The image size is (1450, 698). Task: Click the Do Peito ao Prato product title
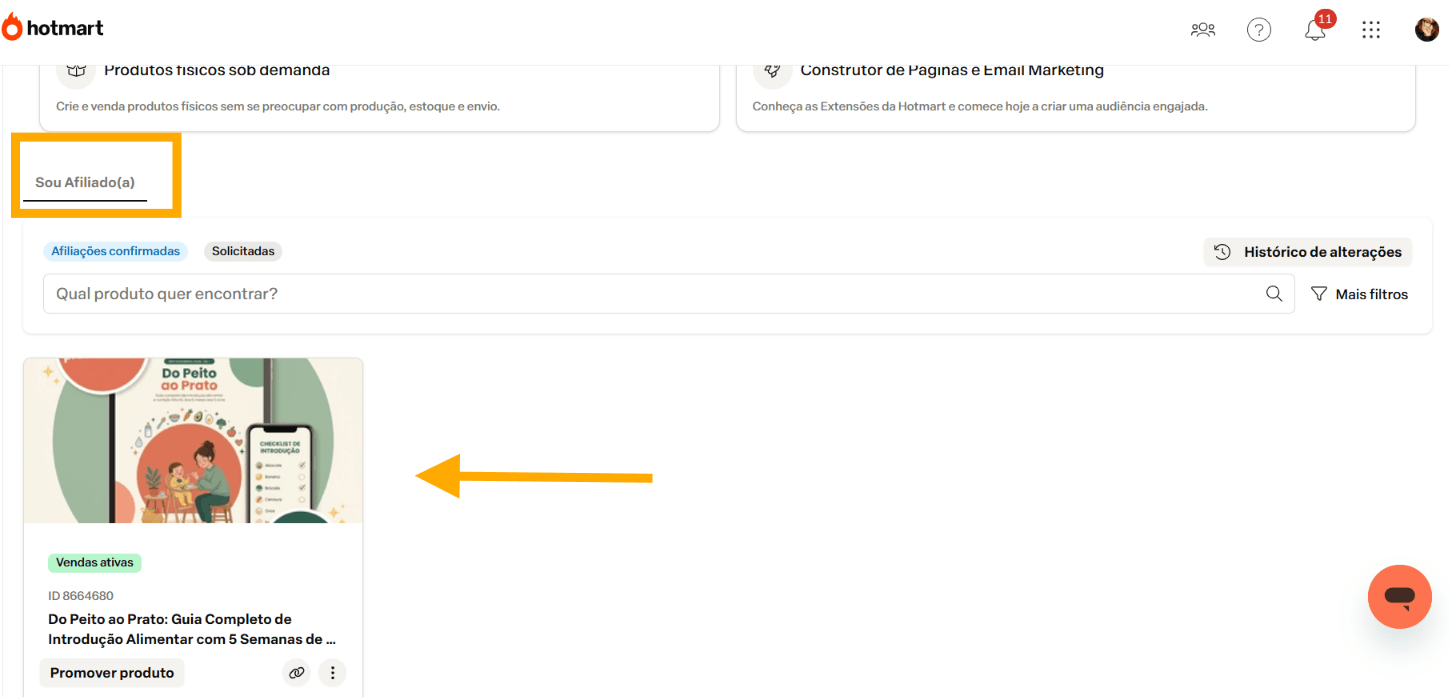(x=192, y=629)
